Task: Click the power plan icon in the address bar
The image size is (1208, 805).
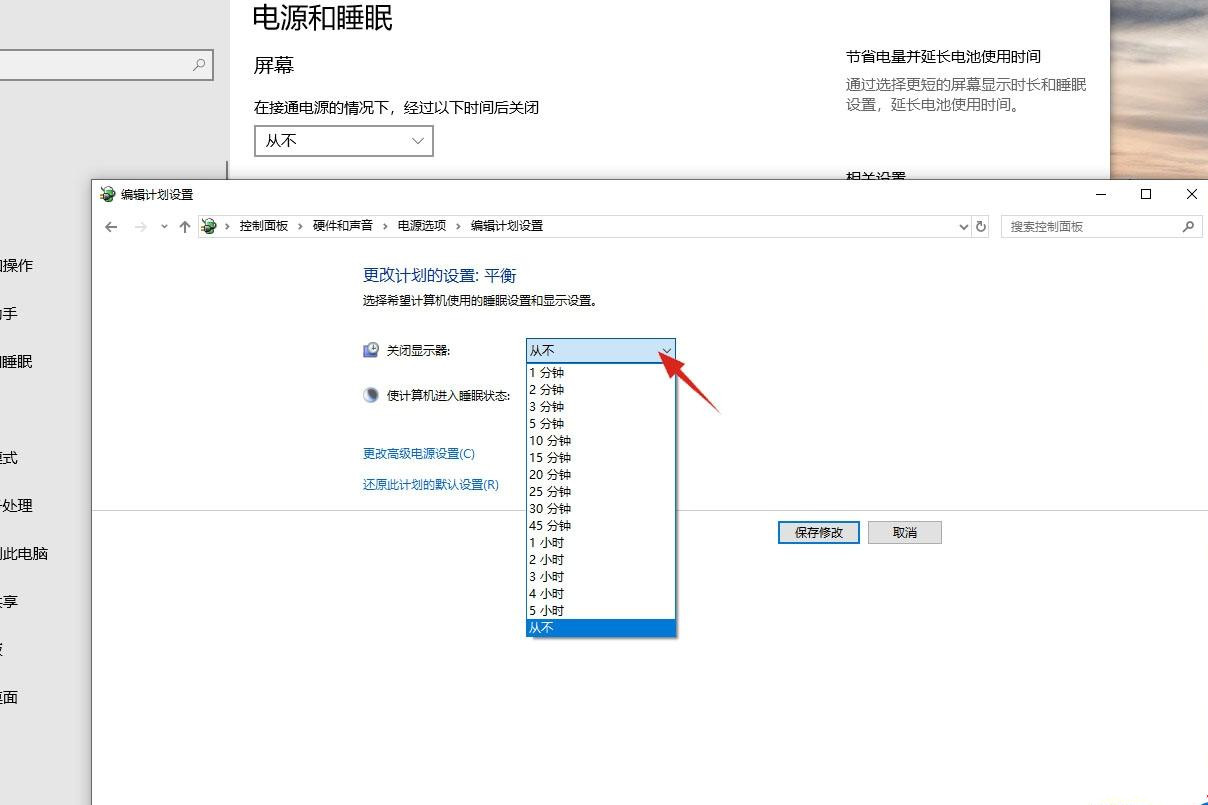Action: click(x=209, y=226)
